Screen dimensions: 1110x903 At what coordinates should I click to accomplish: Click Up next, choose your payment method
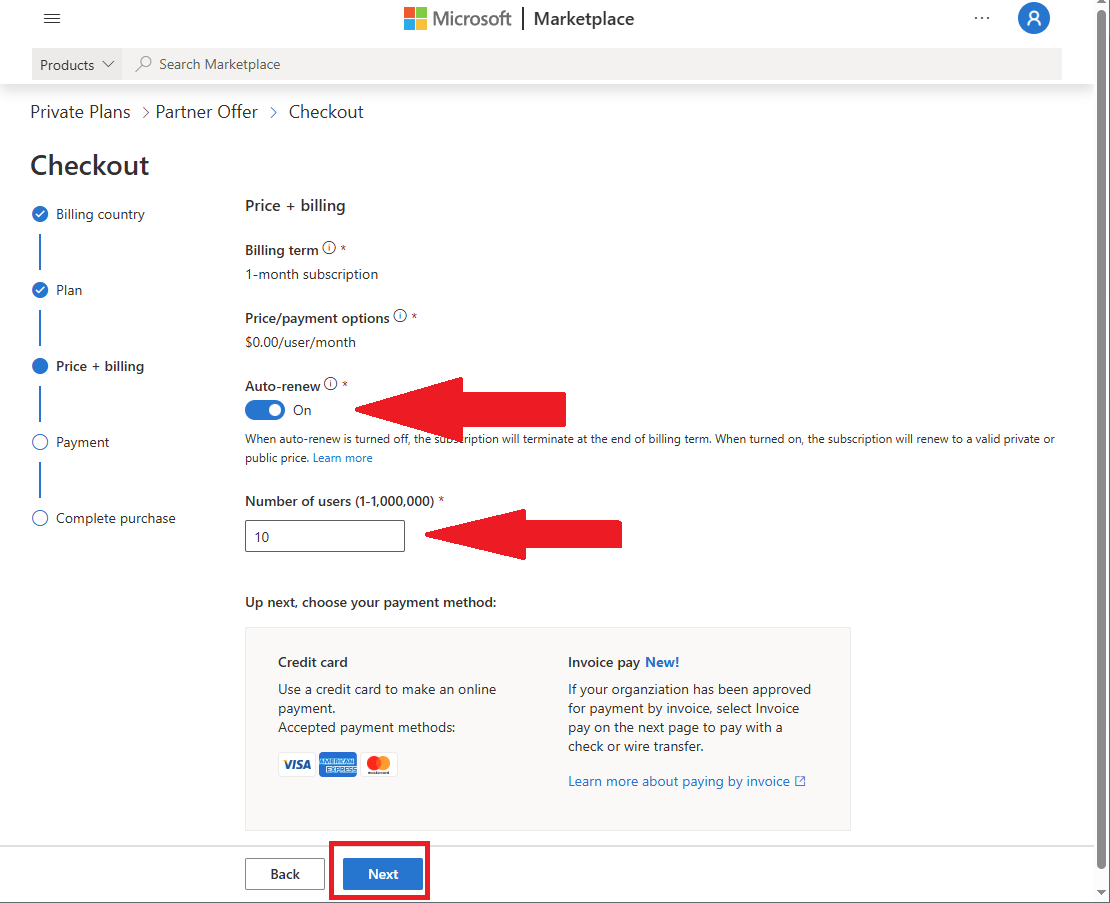tap(371, 602)
